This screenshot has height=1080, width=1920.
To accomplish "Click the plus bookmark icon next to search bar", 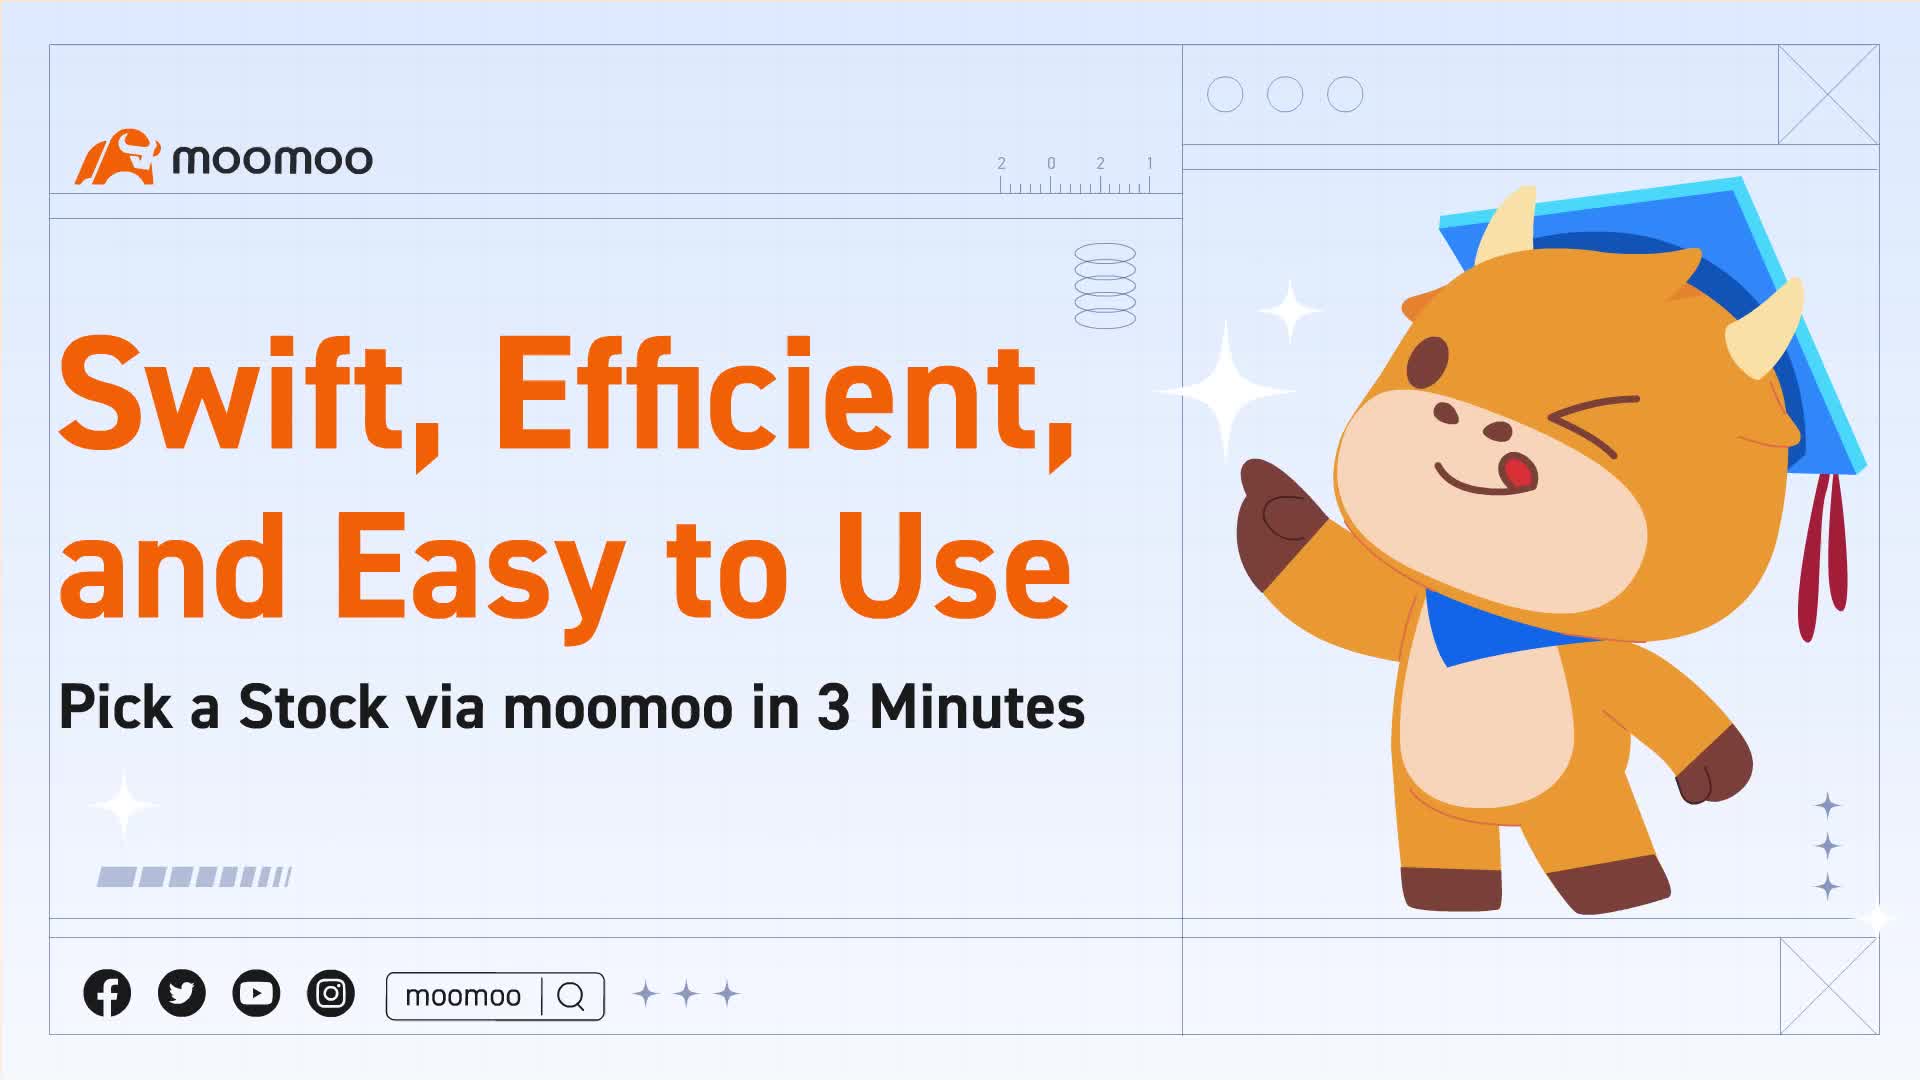I will (647, 994).
